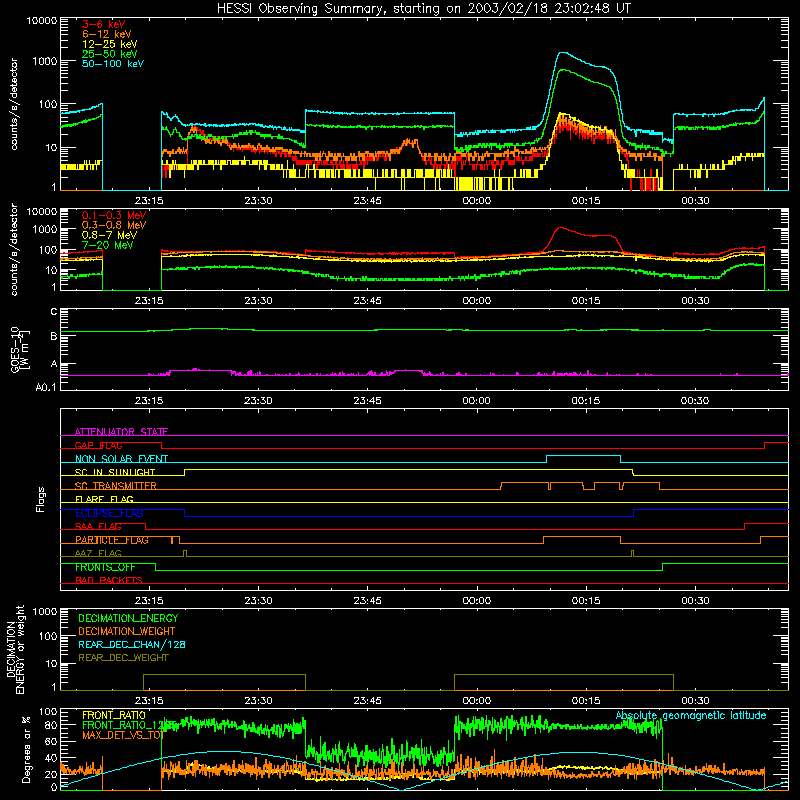The image size is (800, 800).
Task: Select the ATTENUATOR_STATE flag label
Action: [x=121, y=432]
